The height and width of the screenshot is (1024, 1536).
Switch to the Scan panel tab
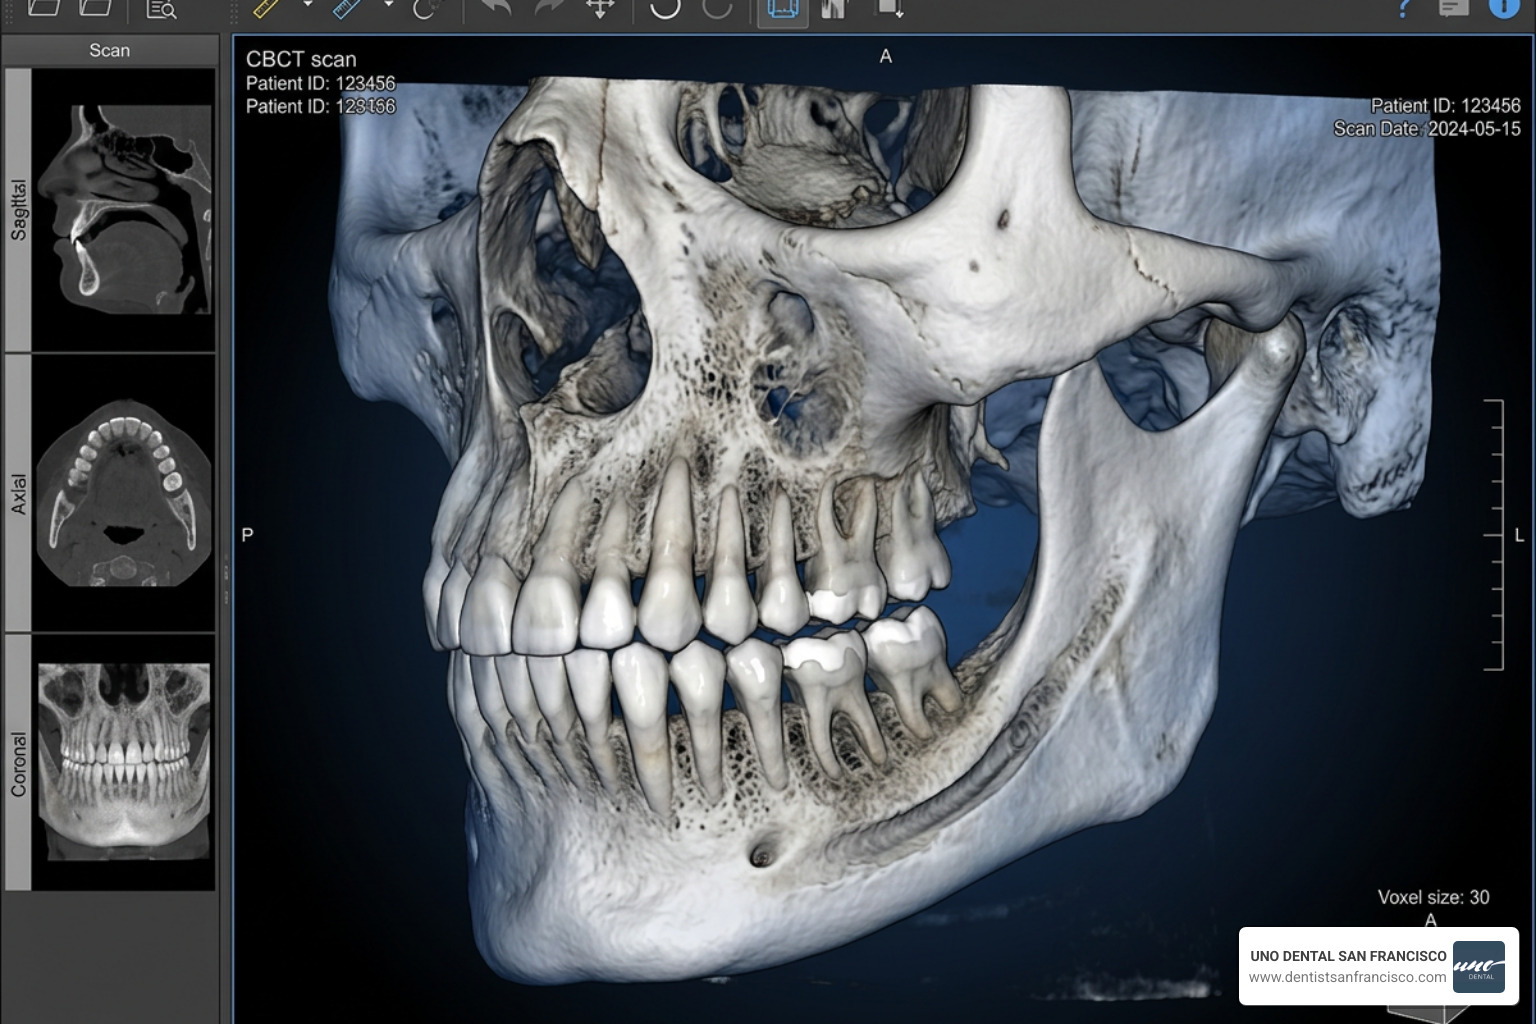(110, 50)
